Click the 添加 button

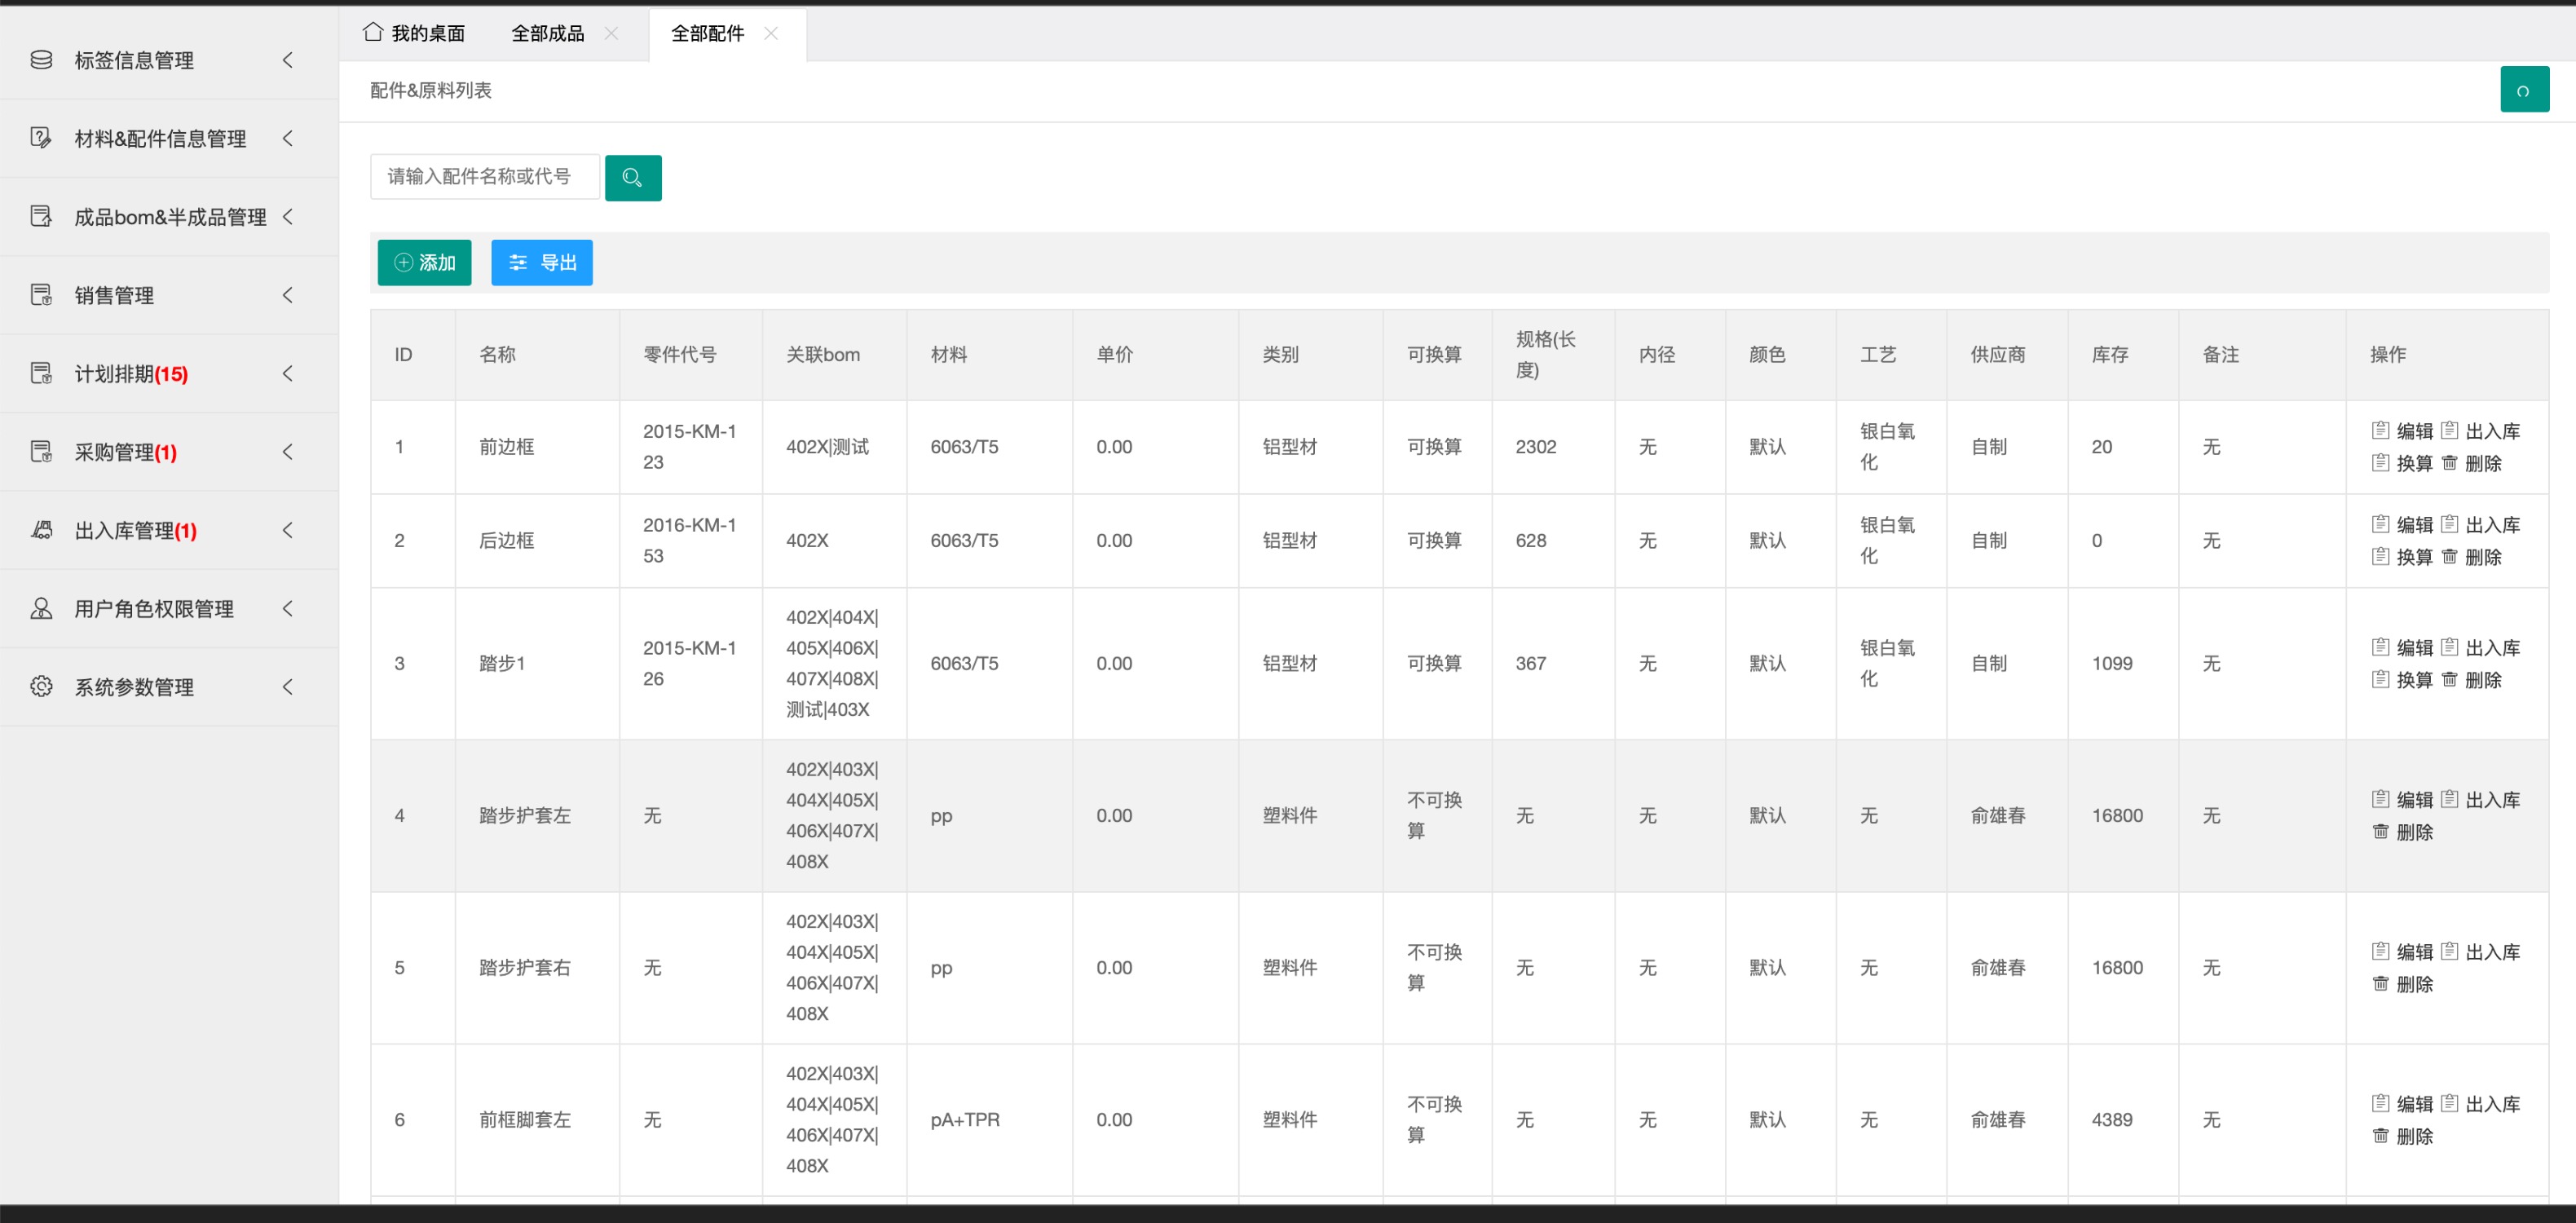click(424, 262)
